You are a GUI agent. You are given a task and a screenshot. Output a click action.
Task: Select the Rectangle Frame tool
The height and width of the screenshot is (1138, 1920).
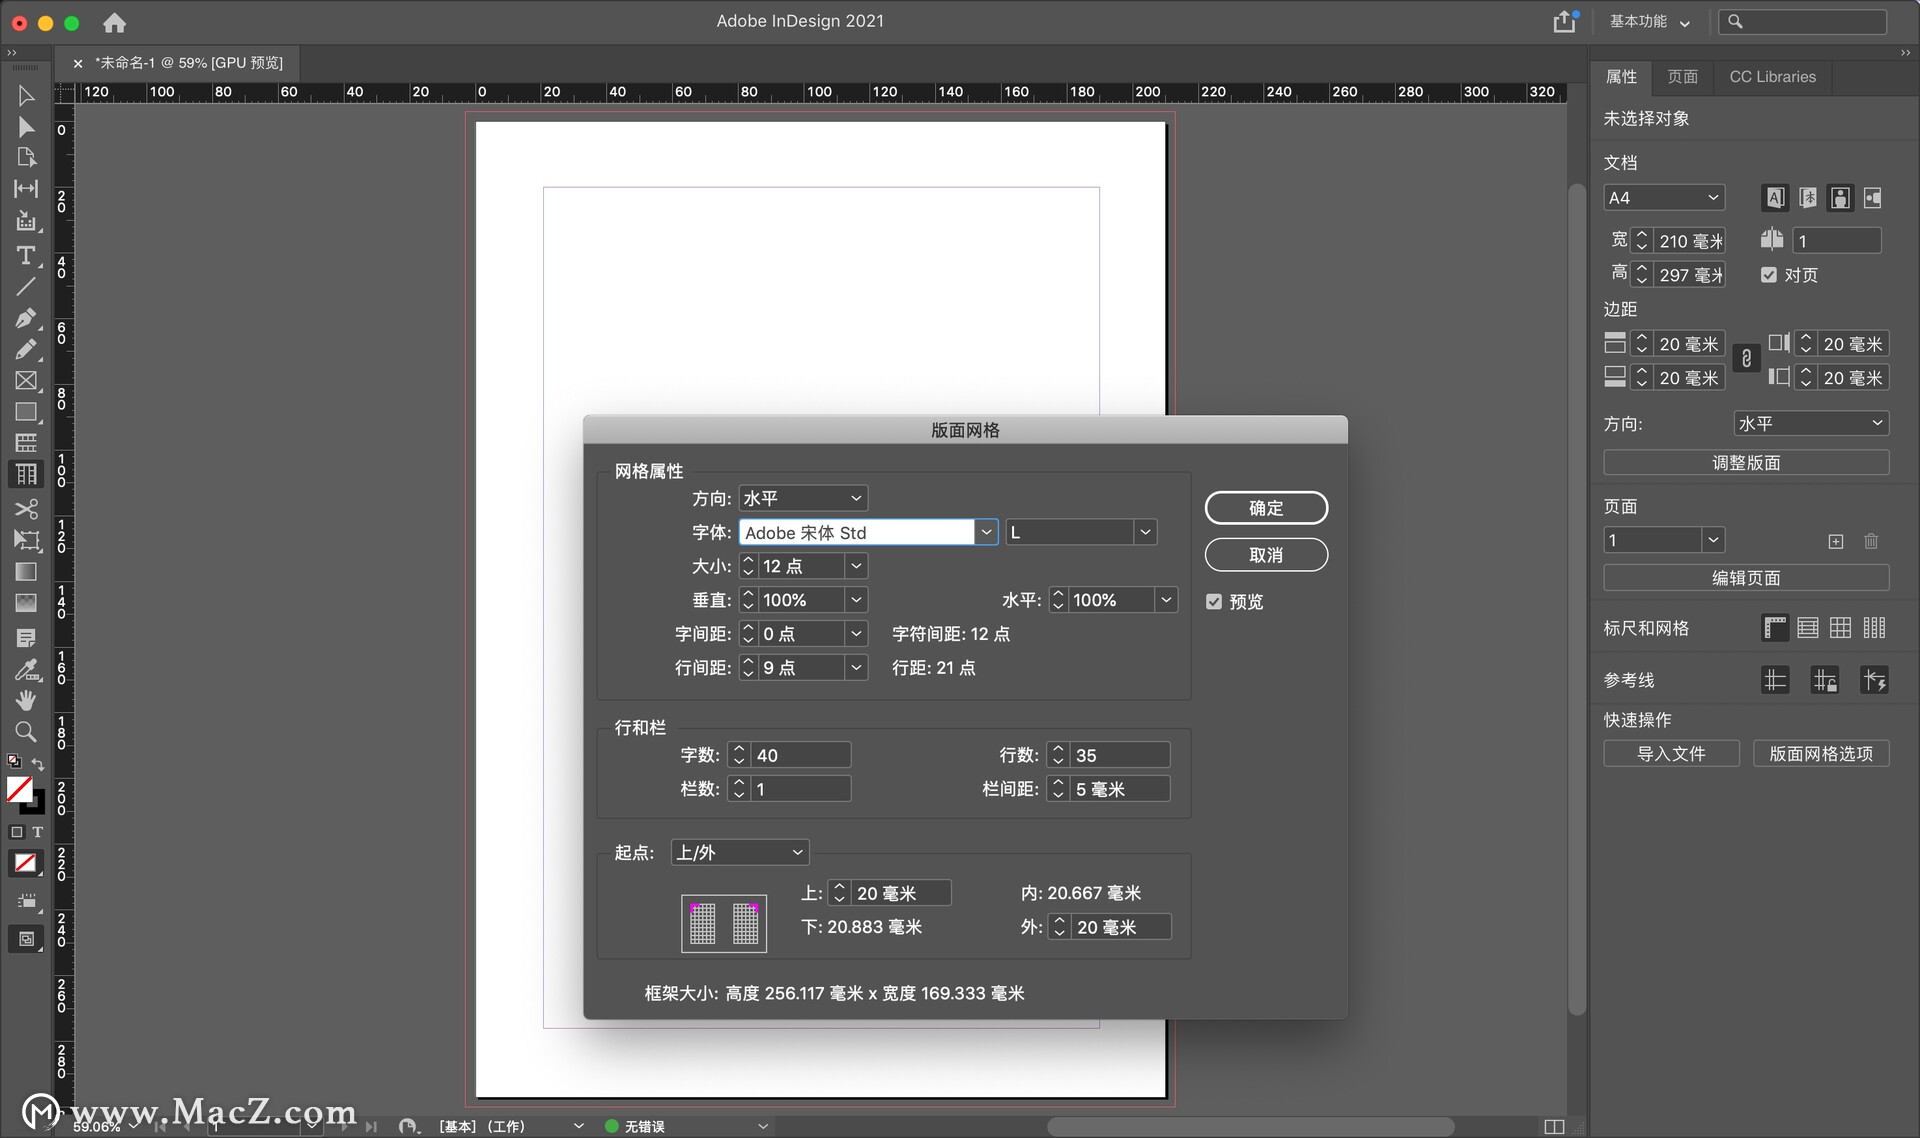tap(26, 378)
